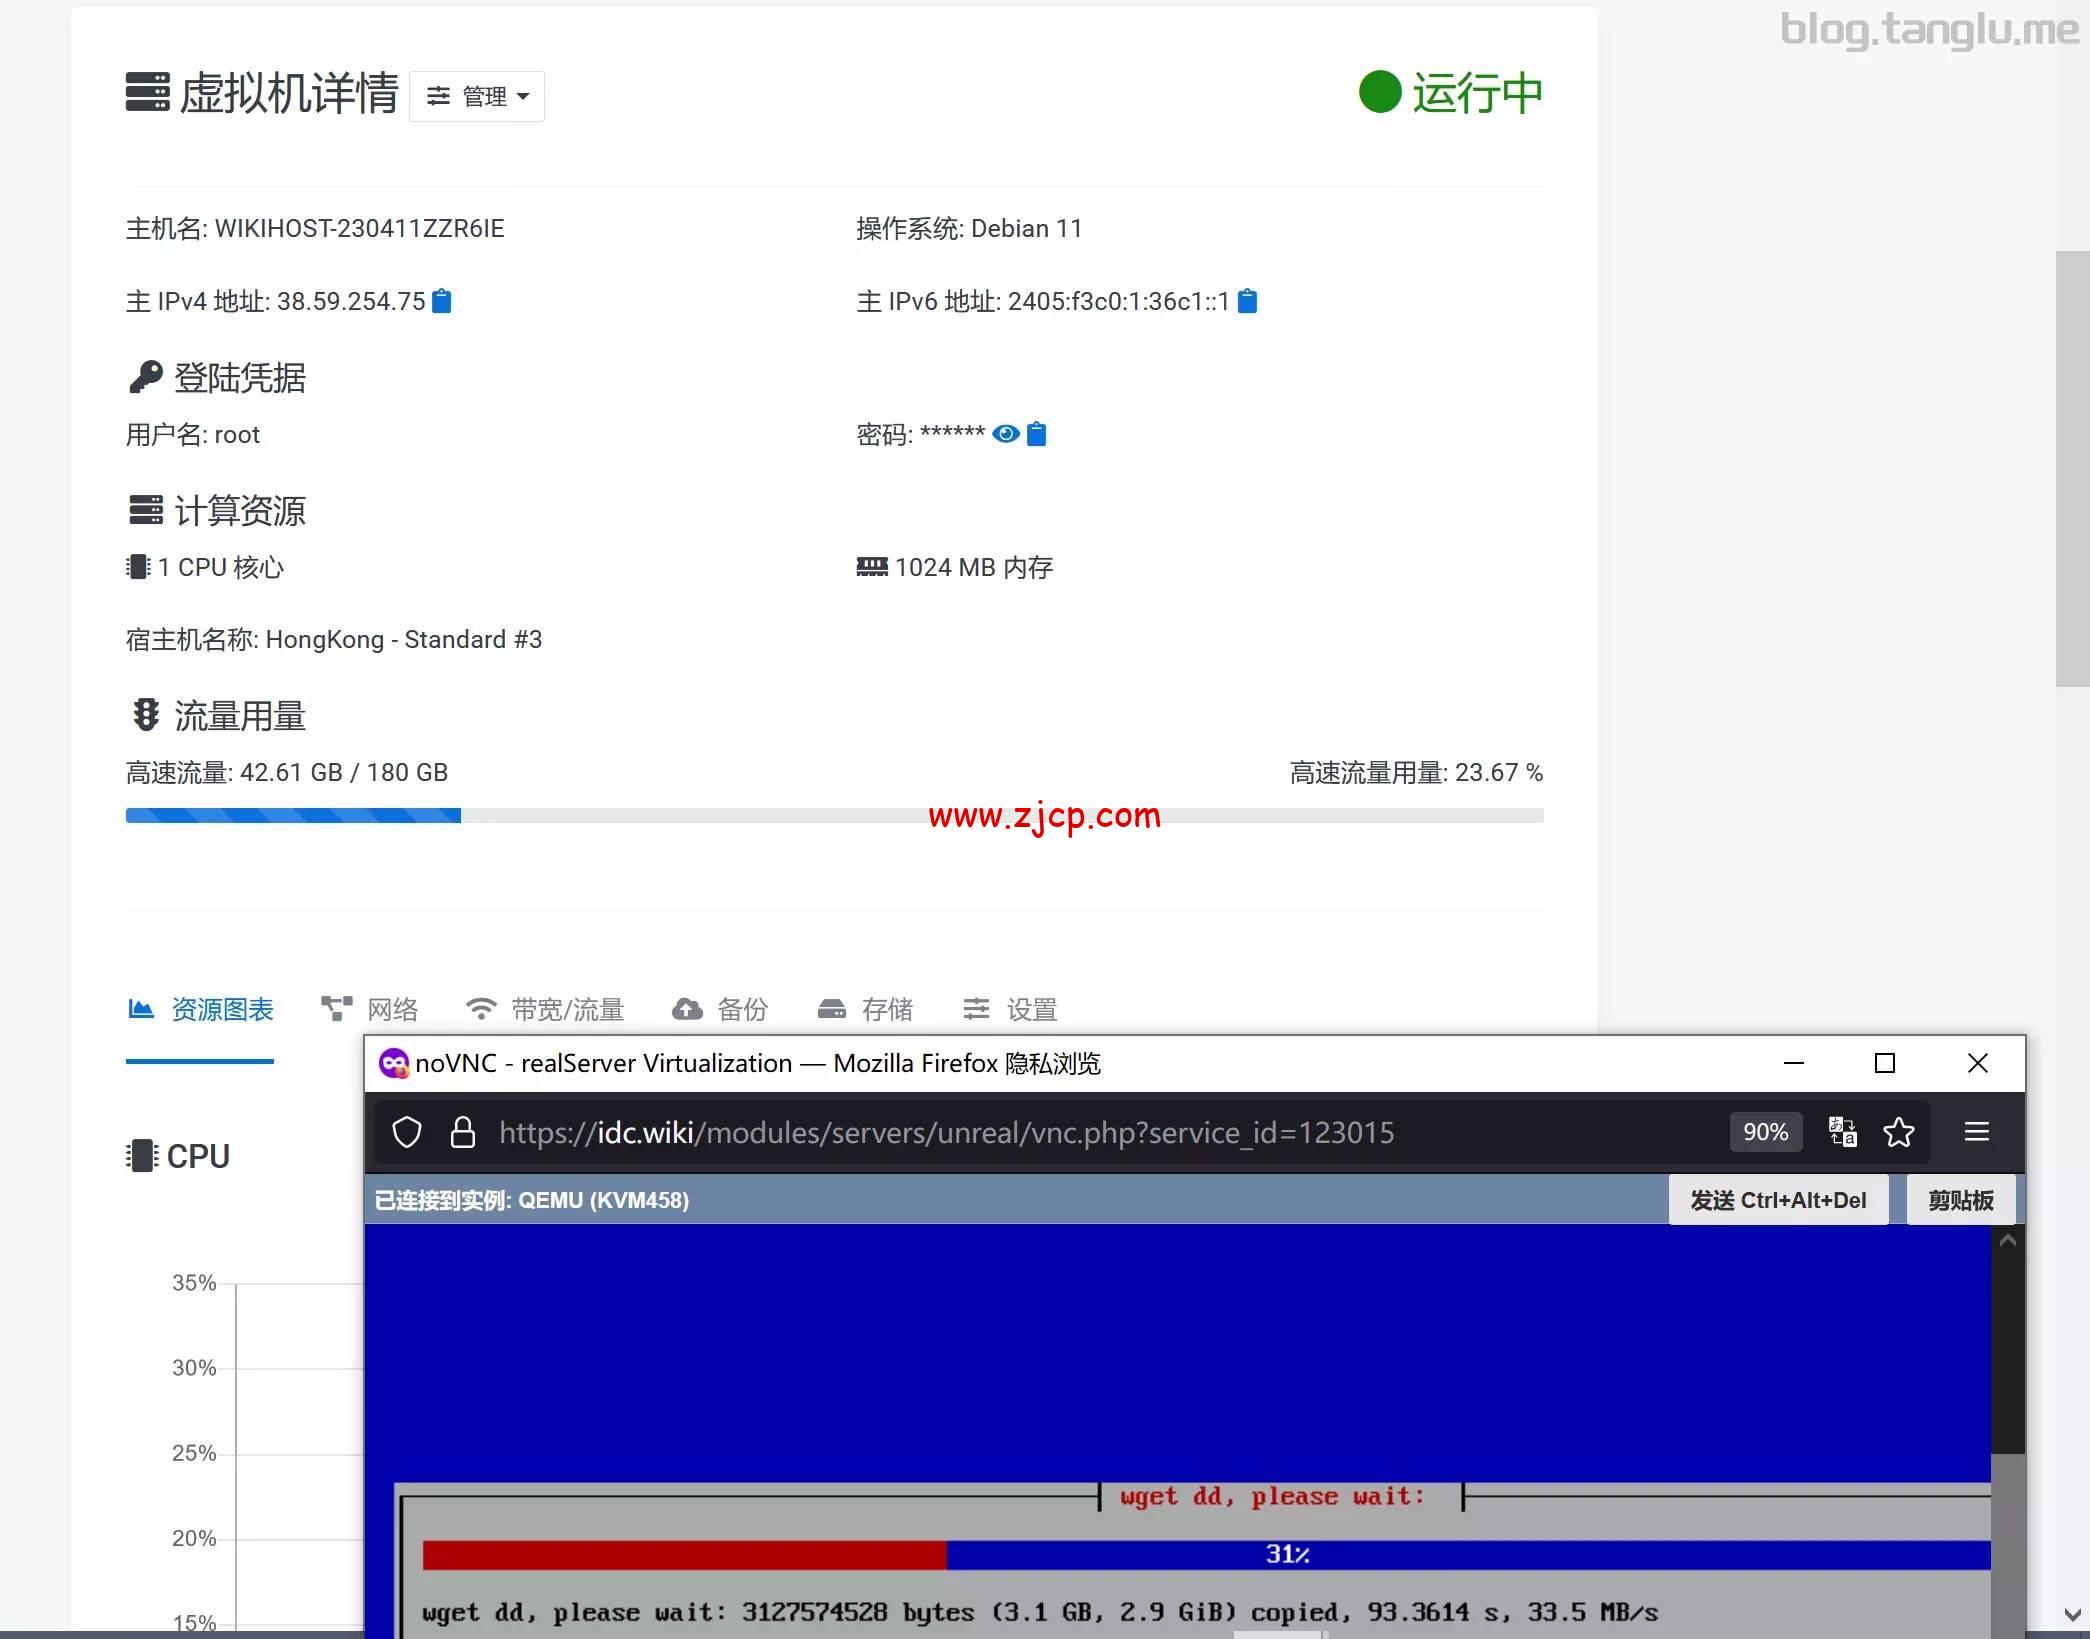Open the 剪贴板 button in noVNC

point(1961,1200)
